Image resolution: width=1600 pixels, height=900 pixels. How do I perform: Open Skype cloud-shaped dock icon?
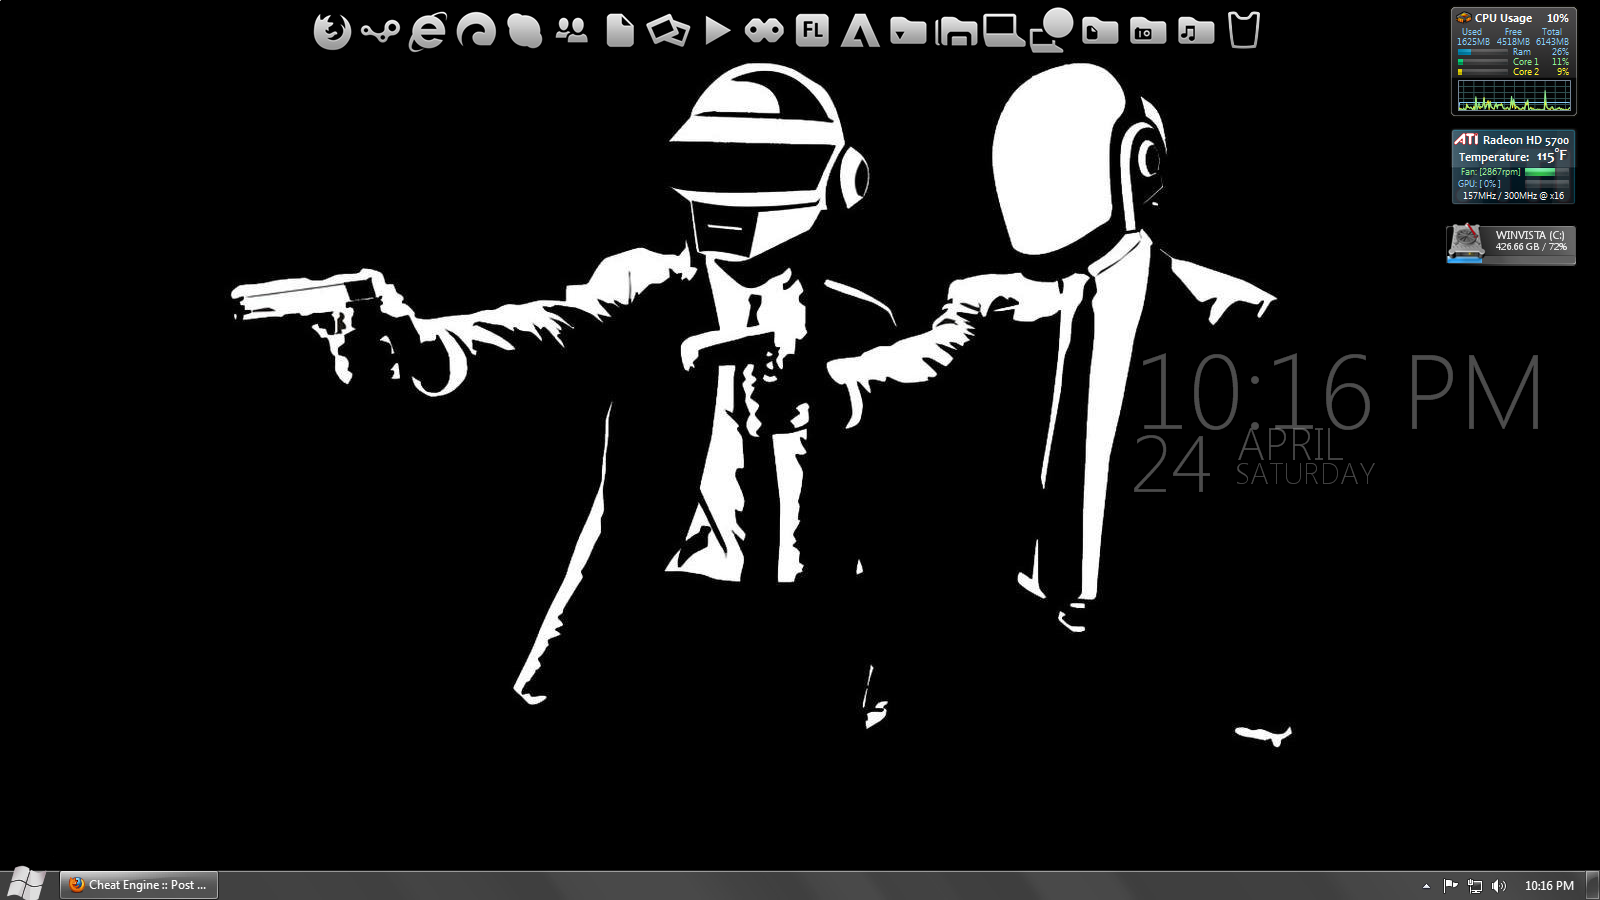click(x=524, y=32)
